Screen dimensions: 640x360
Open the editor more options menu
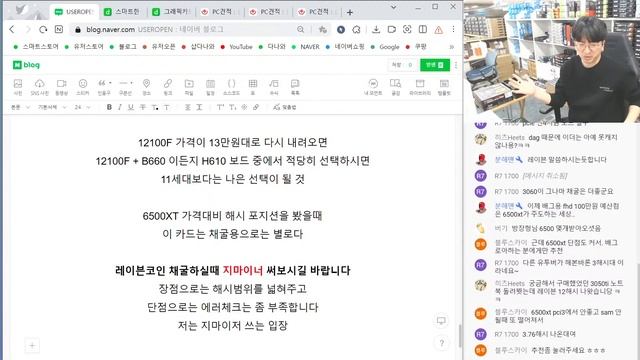tap(456, 65)
